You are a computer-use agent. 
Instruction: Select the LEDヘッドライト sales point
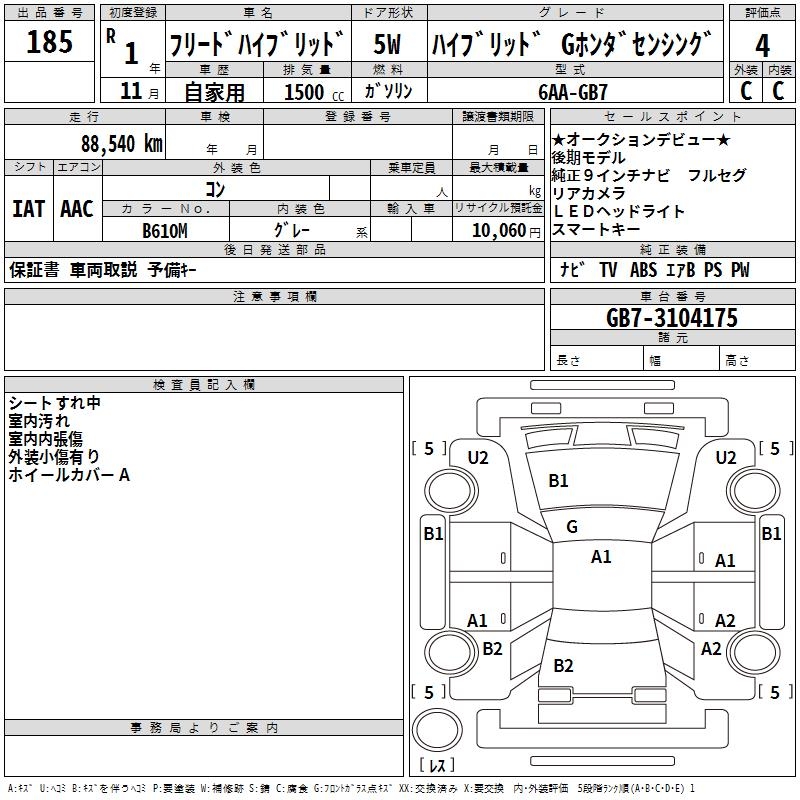618,211
